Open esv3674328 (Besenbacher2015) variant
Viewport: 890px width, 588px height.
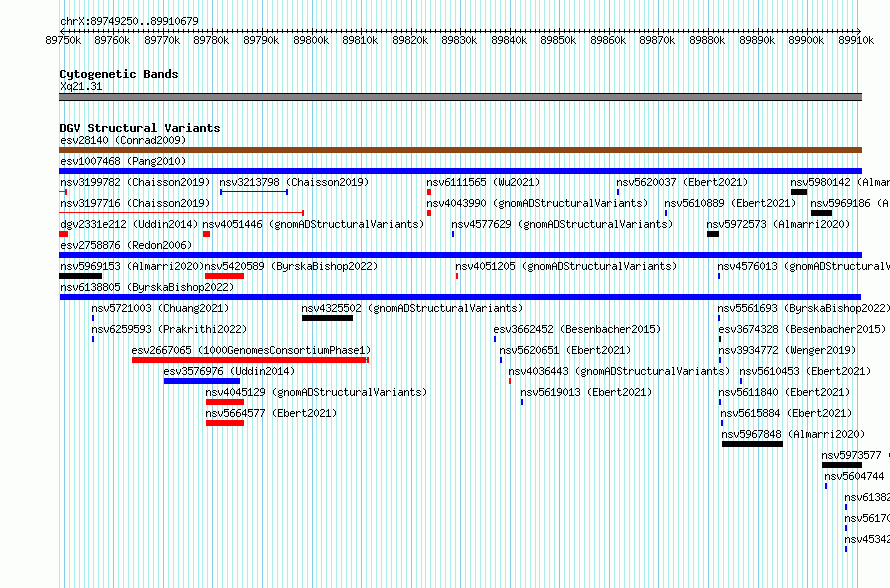click(802, 329)
